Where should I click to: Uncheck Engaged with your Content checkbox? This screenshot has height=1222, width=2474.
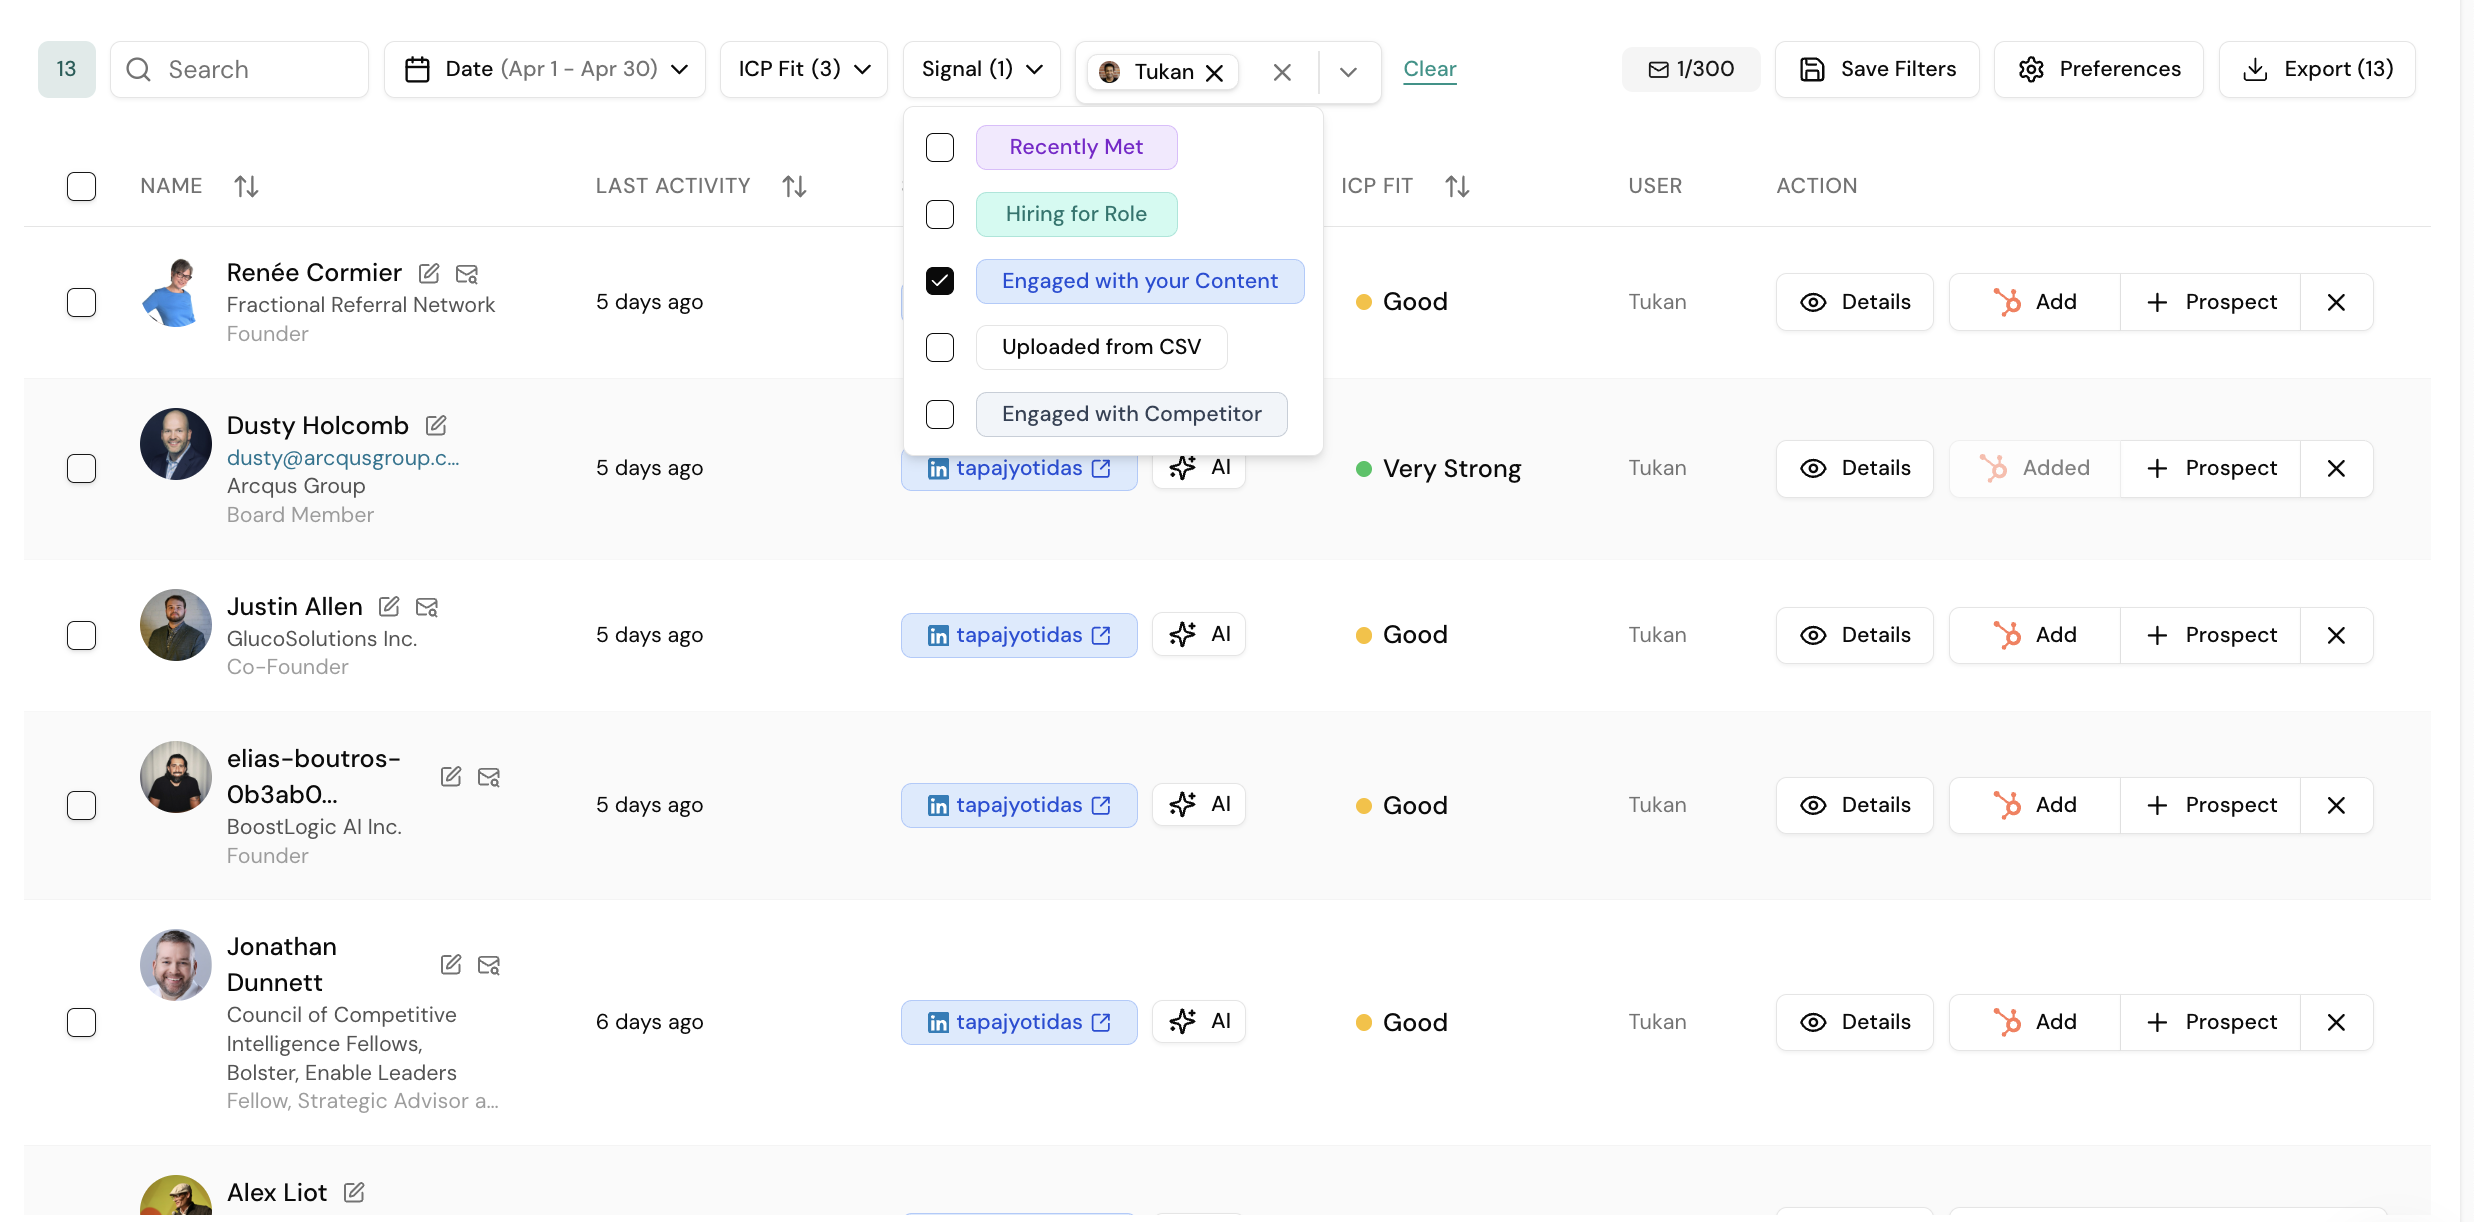click(x=940, y=281)
